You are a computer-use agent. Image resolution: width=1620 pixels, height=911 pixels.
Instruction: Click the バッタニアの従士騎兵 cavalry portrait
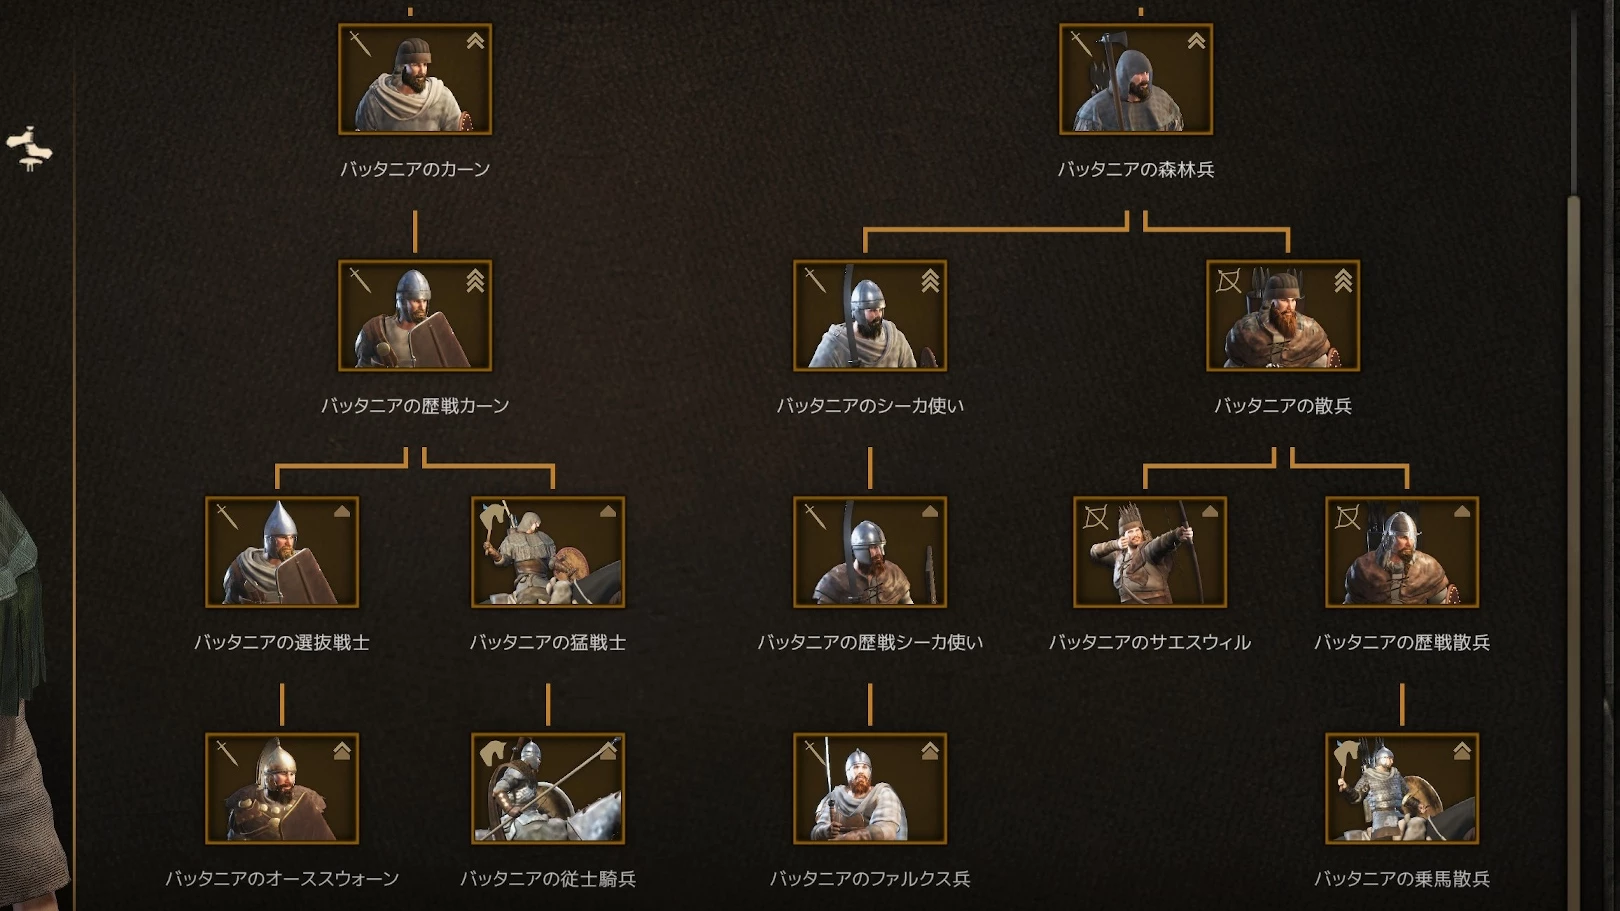click(x=548, y=788)
